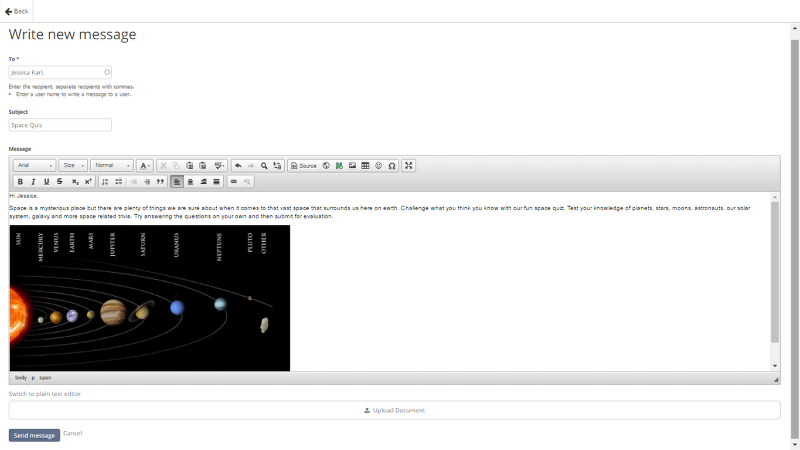Click Upload Document

click(394, 410)
